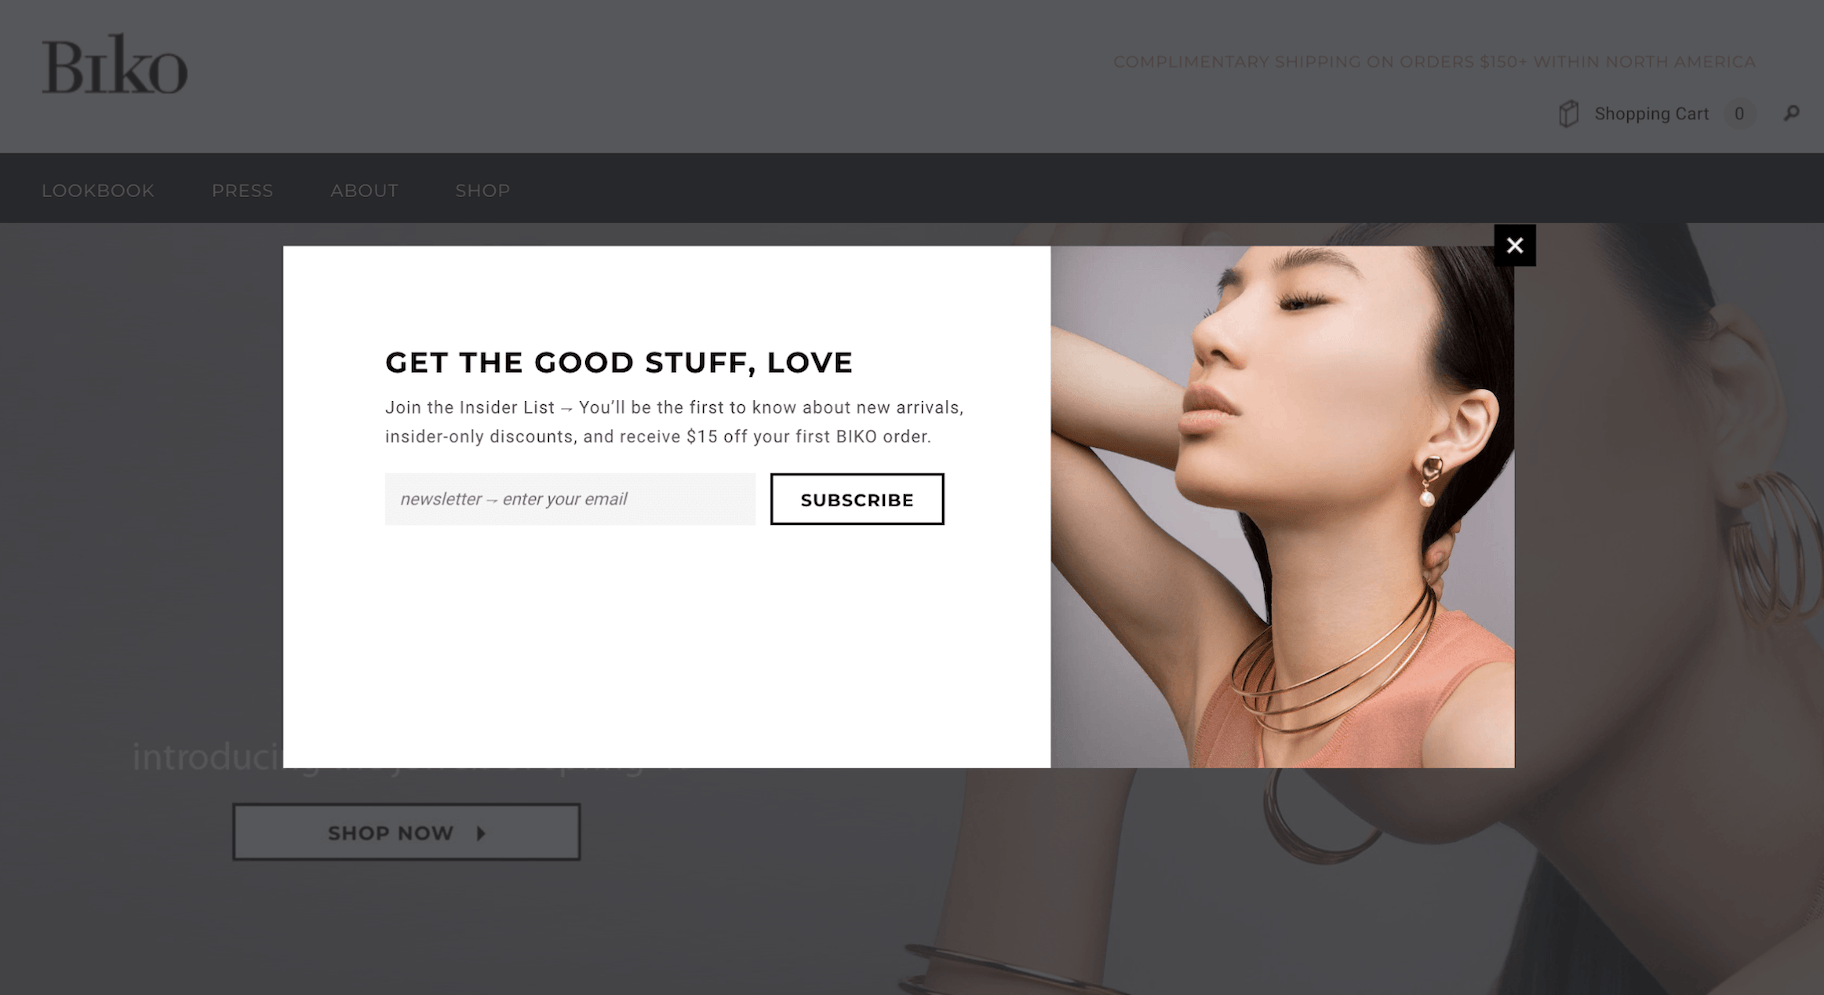The image size is (1824, 995).
Task: Focus the newsletter email input field
Action: (570, 499)
